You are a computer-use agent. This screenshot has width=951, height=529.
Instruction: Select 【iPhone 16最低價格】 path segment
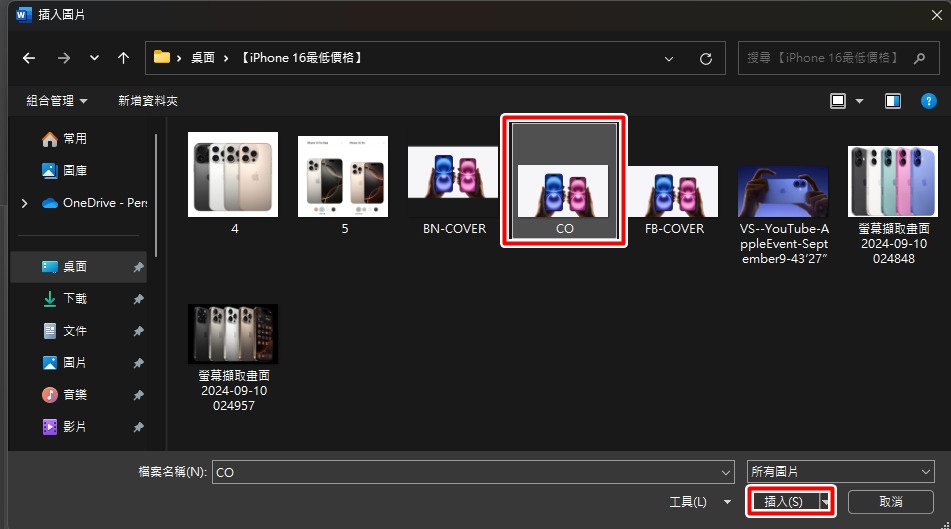click(302, 58)
